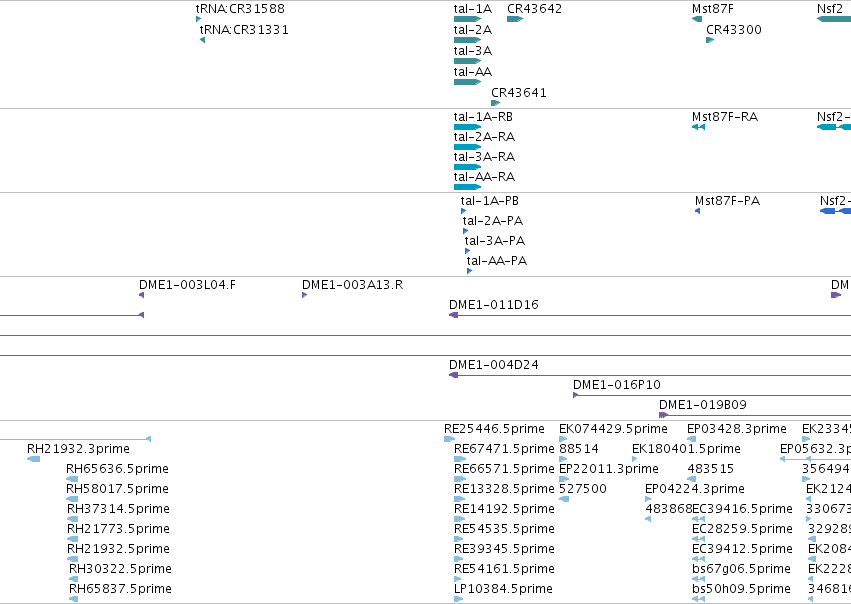This screenshot has height=604, width=851.
Task: Select BAC end DME1-003A13.R
Action: [x=304, y=295]
